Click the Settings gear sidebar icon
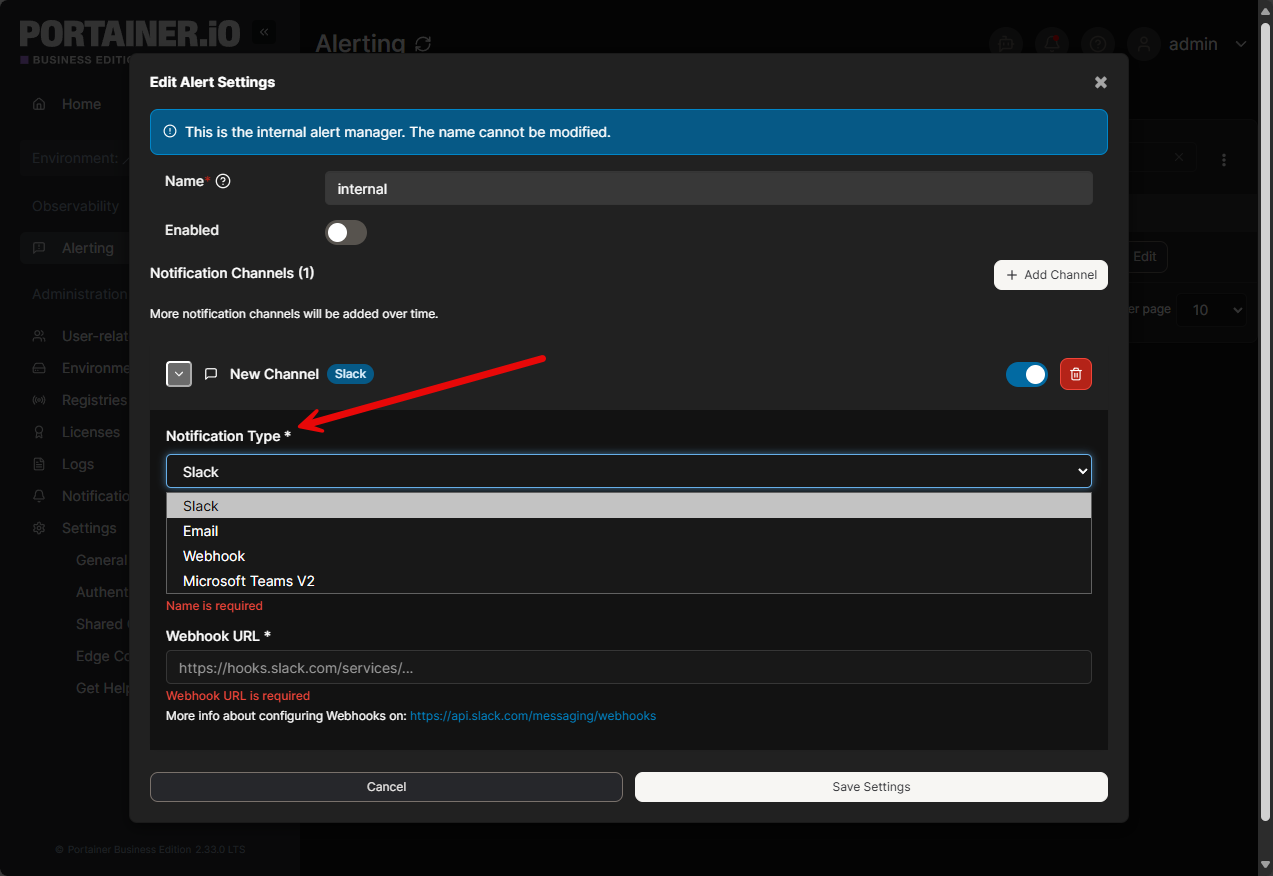 point(39,528)
